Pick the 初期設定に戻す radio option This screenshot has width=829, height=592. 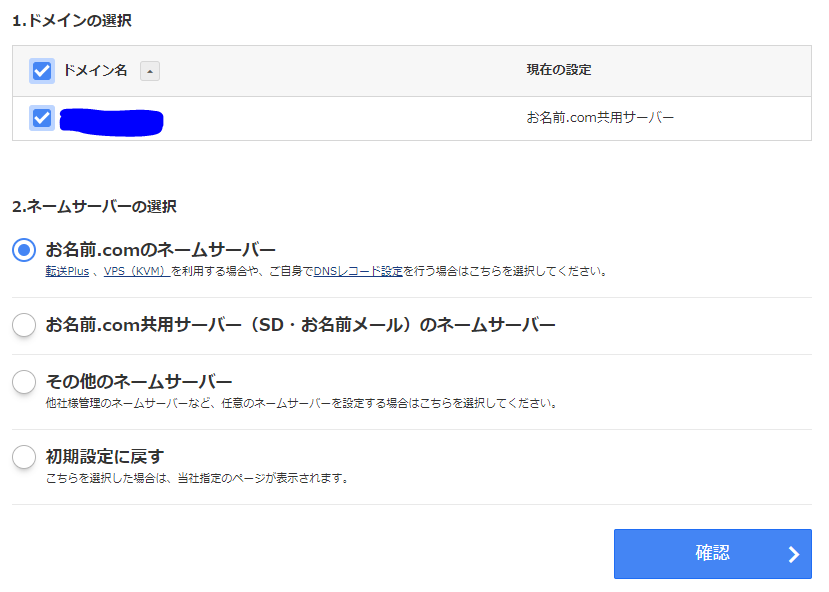click(x=24, y=457)
